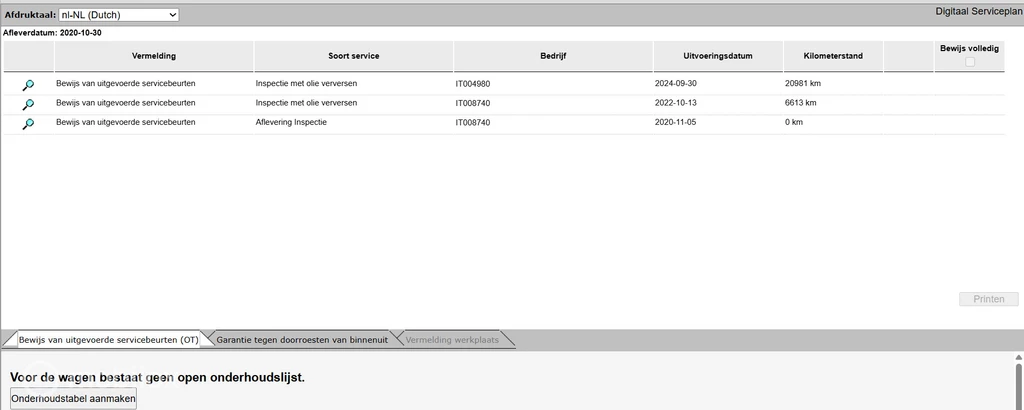Click magnifier icon for the 6613 km service

[28, 104]
